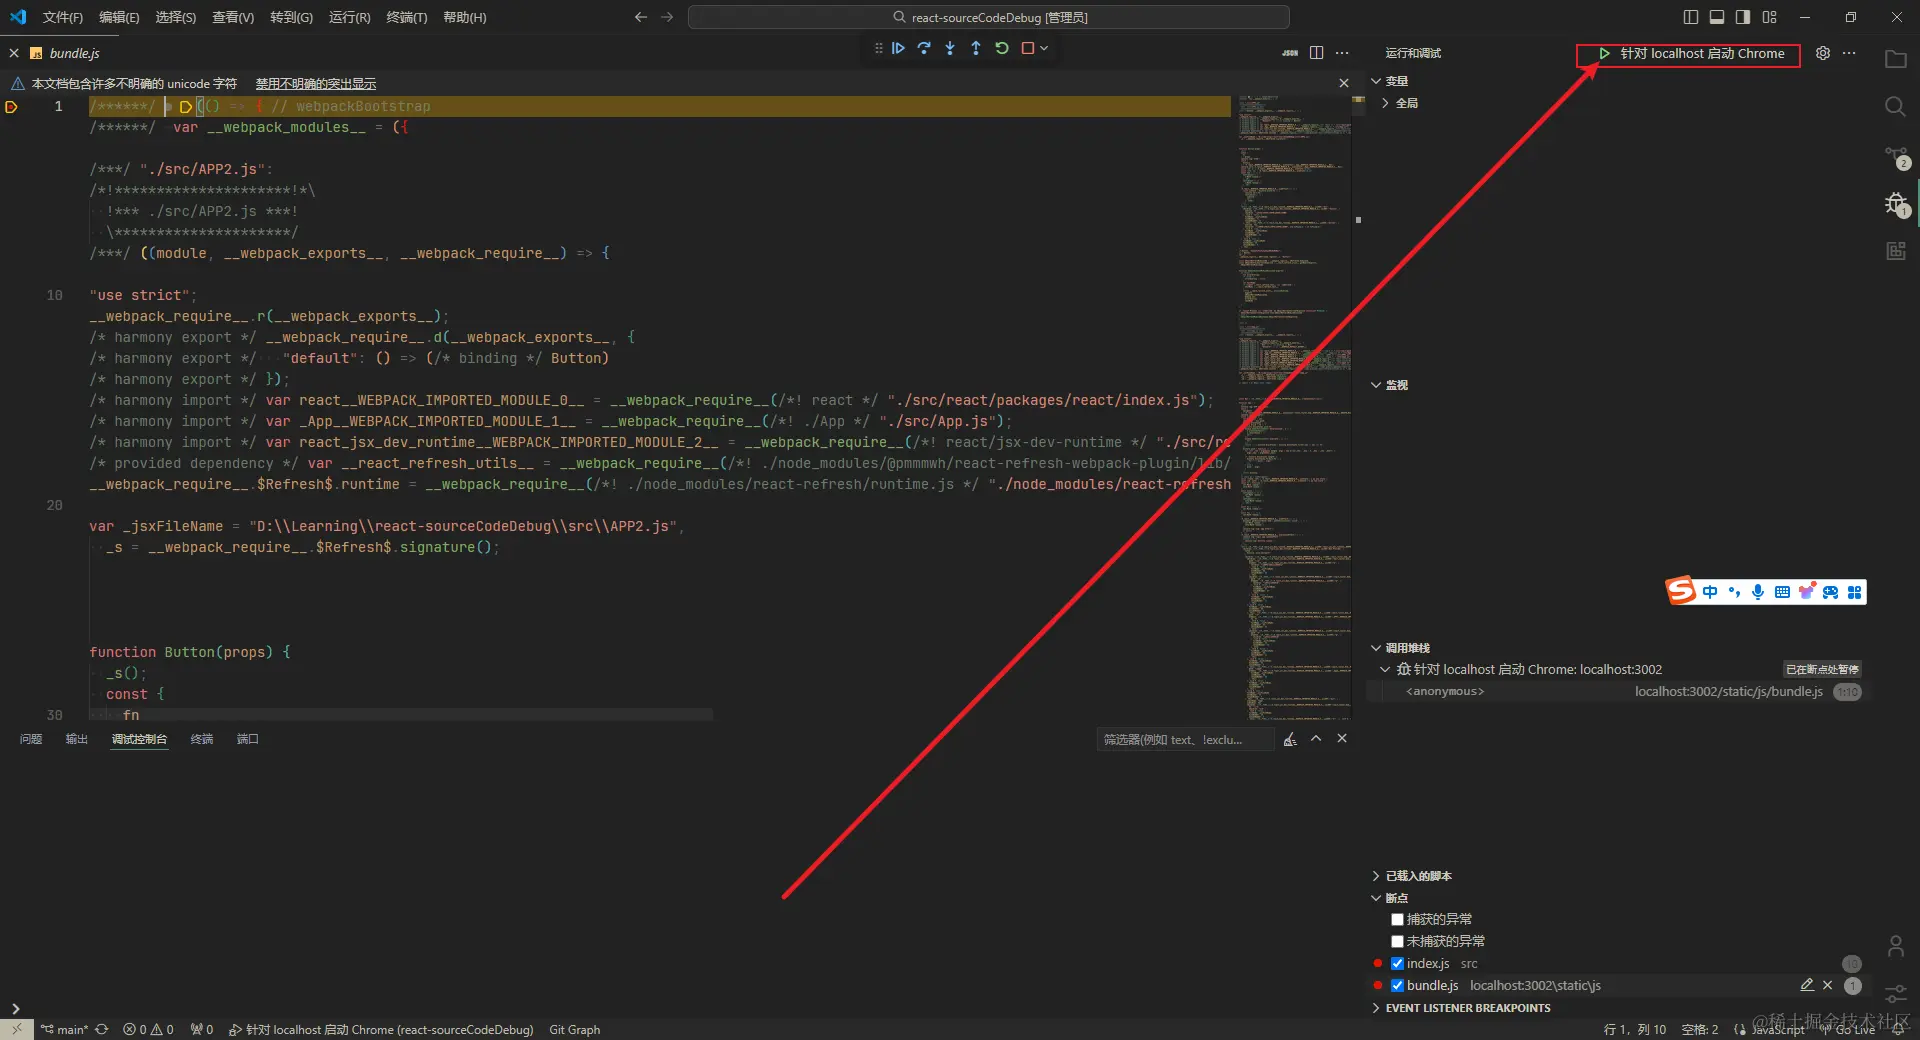Switch to the 输出 Output tab
Screen dimensions: 1920x1040
coord(77,739)
